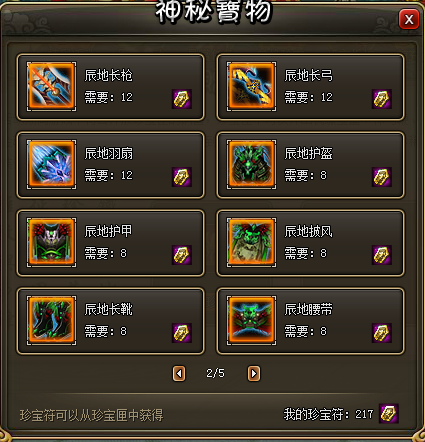This screenshot has width=425, height=442.
Task: Click the treasure token beside 辰地长枪
Action: 182,99
